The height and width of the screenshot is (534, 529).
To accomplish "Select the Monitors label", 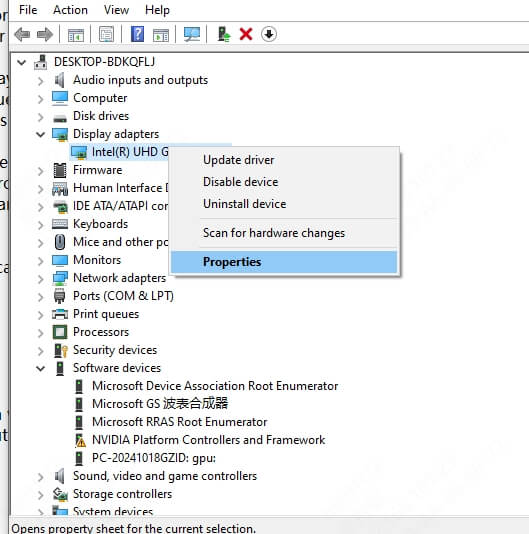I will coord(97,260).
